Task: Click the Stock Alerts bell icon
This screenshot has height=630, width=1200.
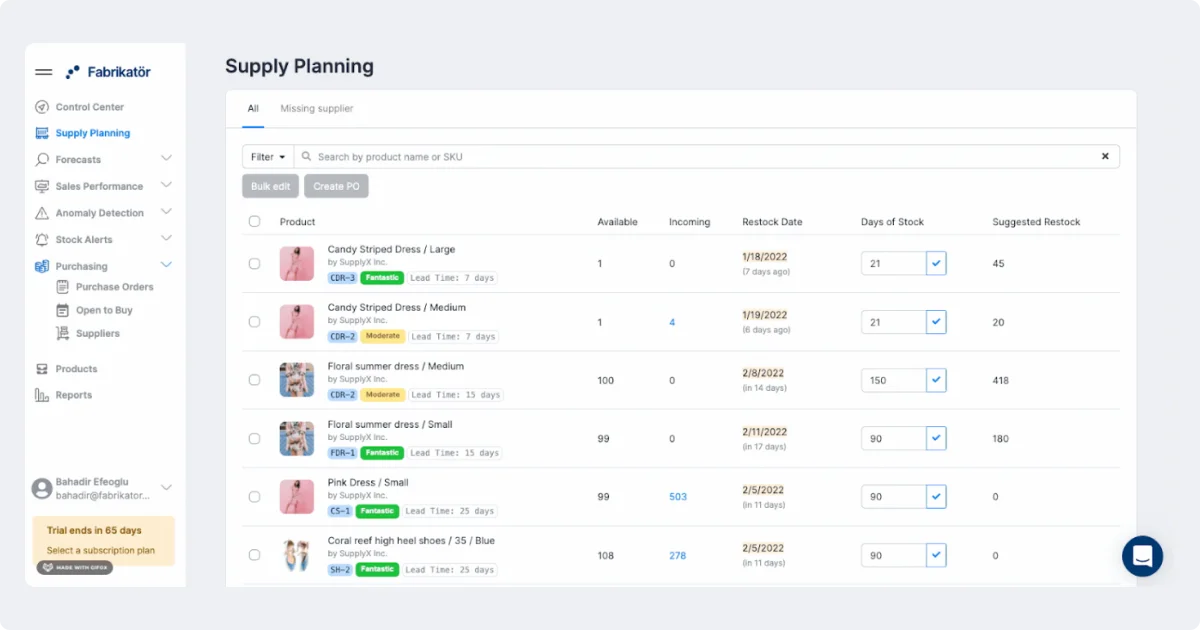Action: 42,240
